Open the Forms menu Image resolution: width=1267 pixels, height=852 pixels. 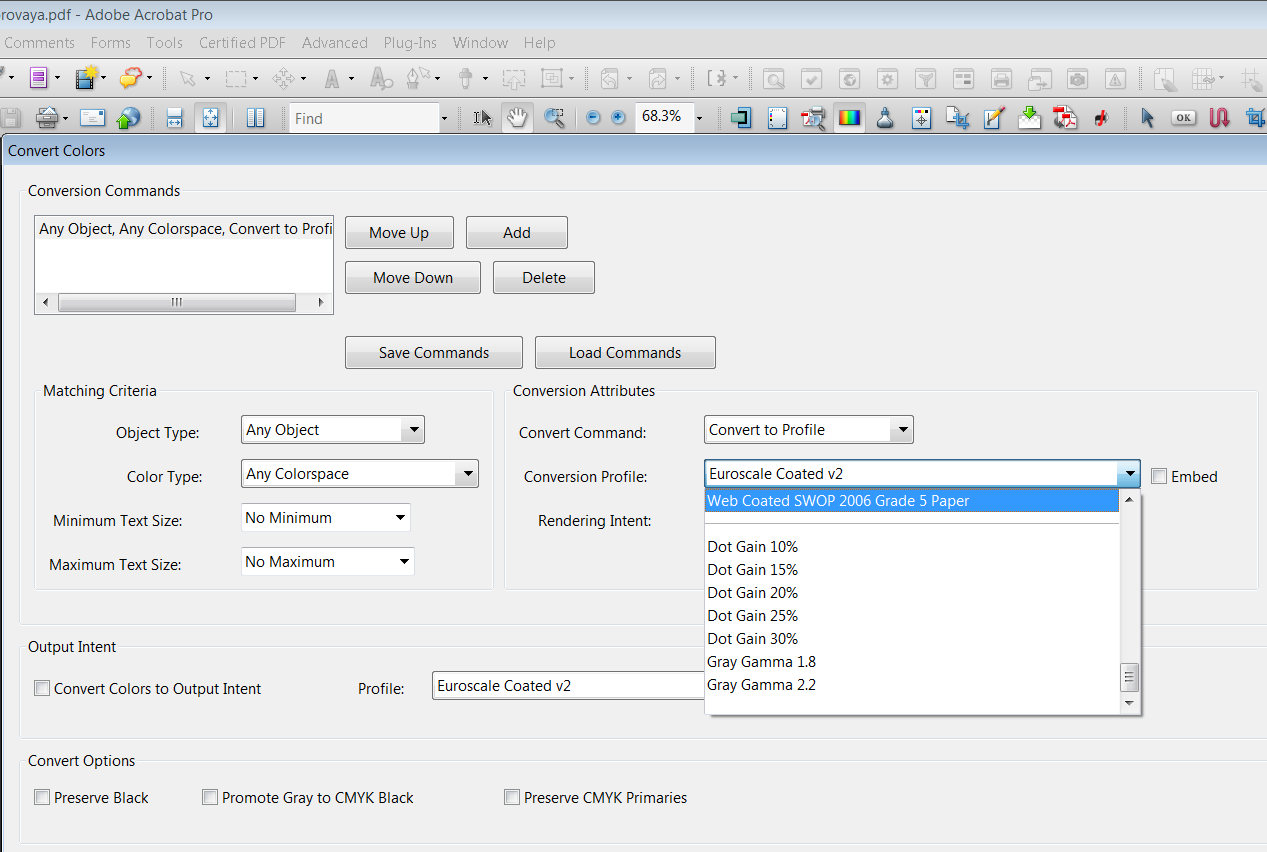(110, 43)
